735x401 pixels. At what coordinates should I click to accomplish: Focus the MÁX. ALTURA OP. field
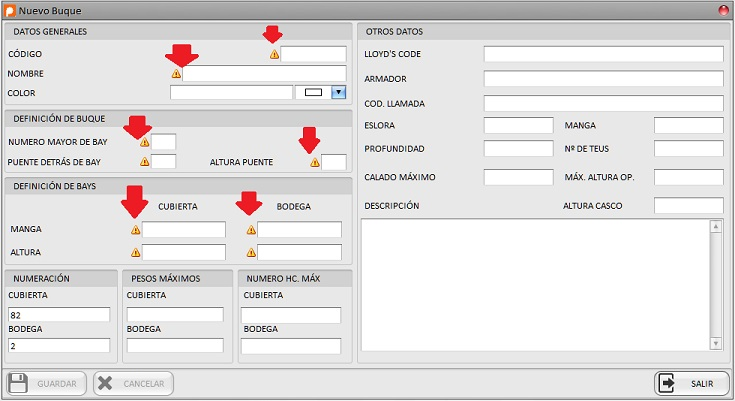(x=689, y=177)
